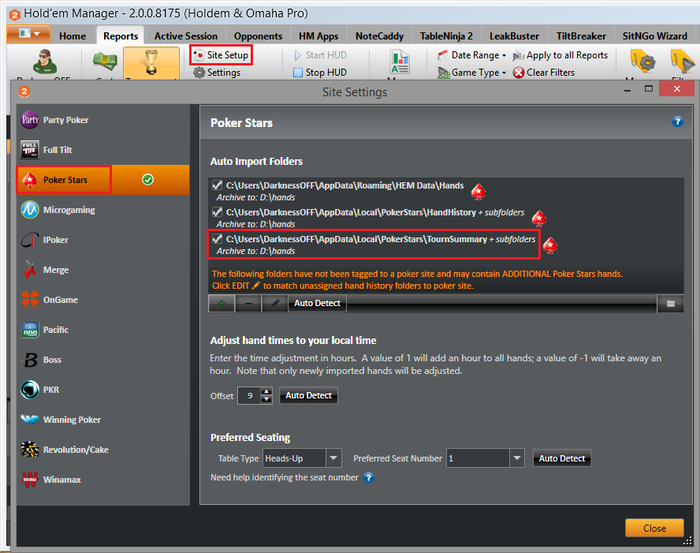The image size is (700, 553).
Task: Open the application menu dropdown button
Action: [28, 34]
